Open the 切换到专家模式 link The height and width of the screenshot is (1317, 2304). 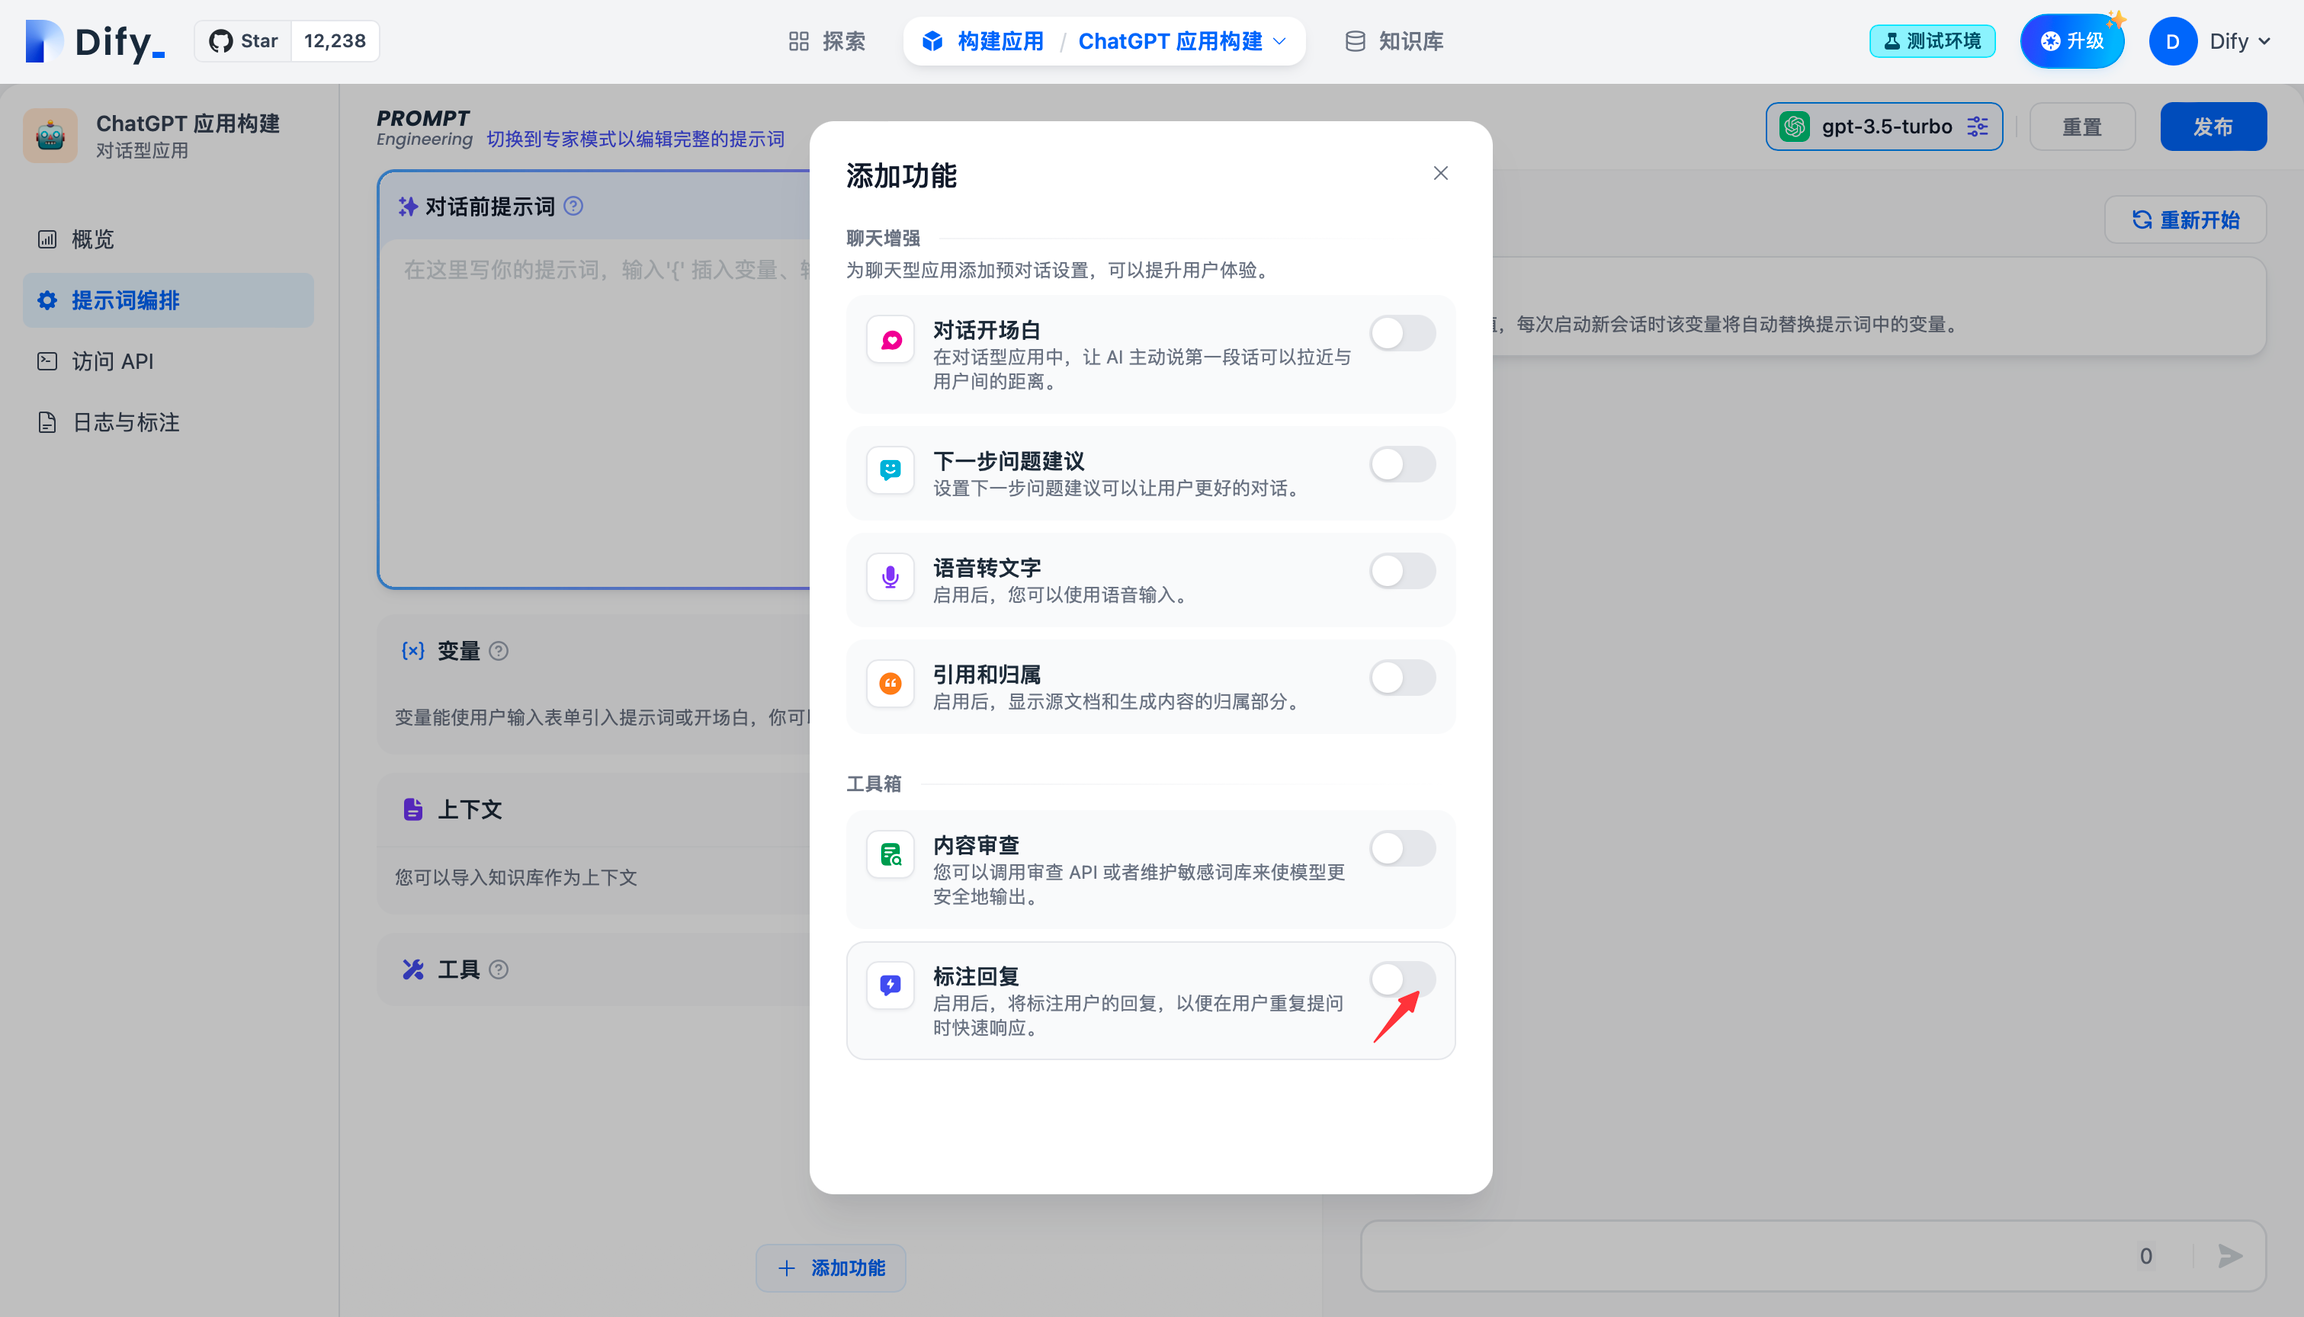pyautogui.click(x=637, y=138)
